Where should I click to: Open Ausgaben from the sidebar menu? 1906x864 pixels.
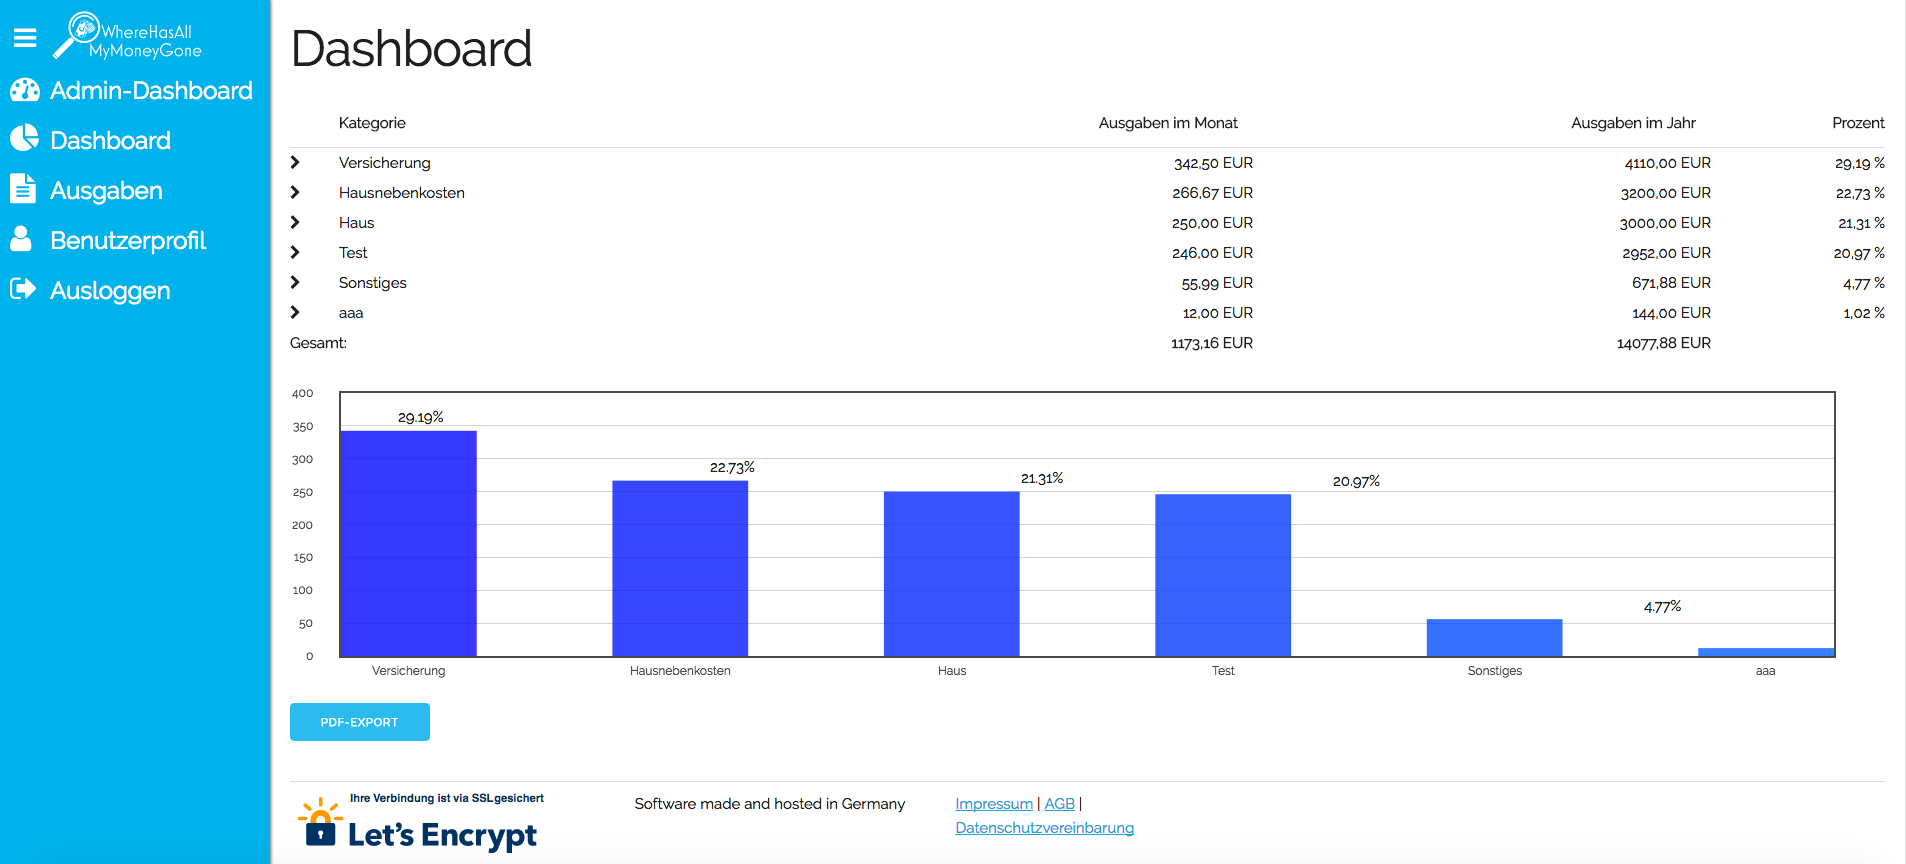point(106,190)
